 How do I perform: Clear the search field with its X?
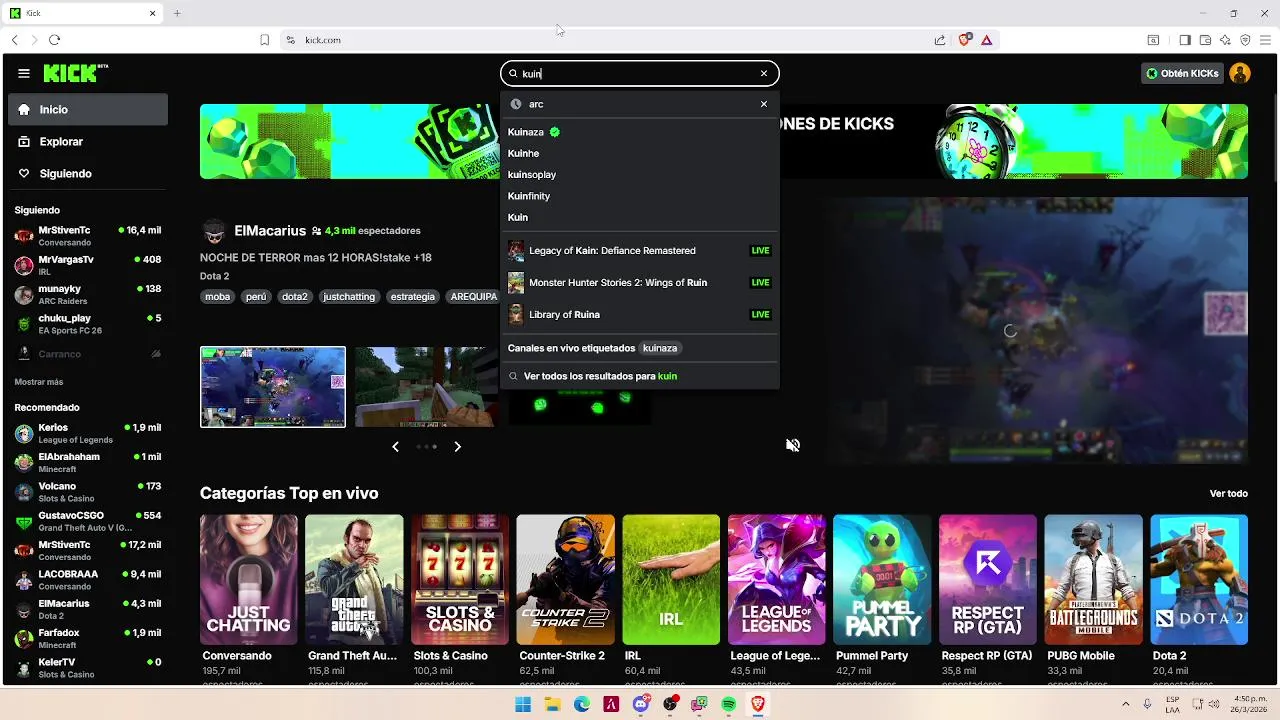pos(764,73)
